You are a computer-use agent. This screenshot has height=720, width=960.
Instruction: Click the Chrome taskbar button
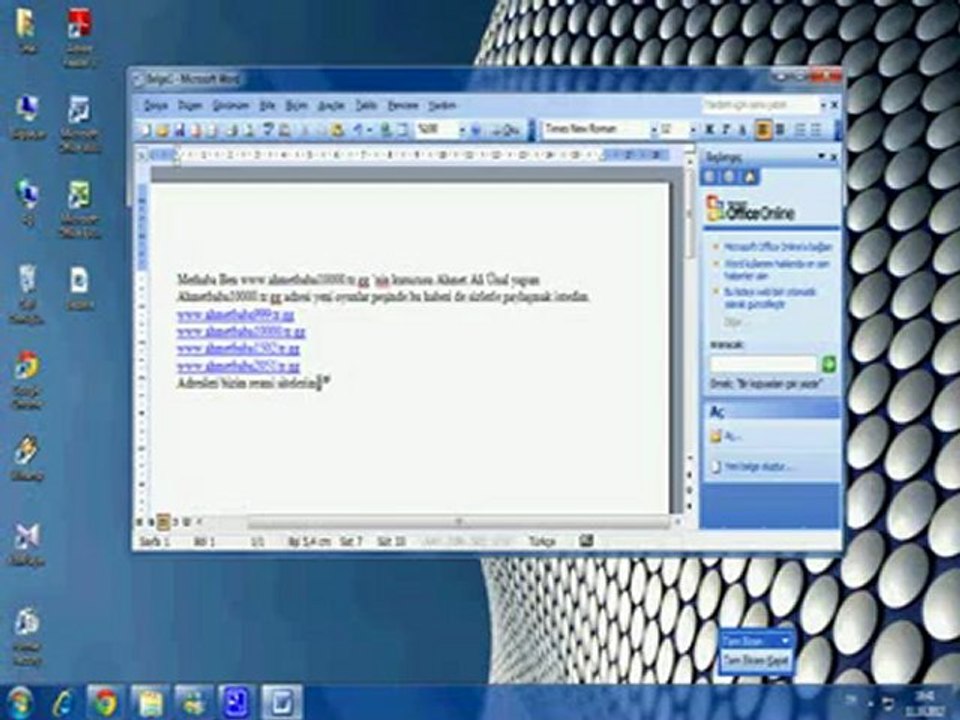click(x=105, y=702)
